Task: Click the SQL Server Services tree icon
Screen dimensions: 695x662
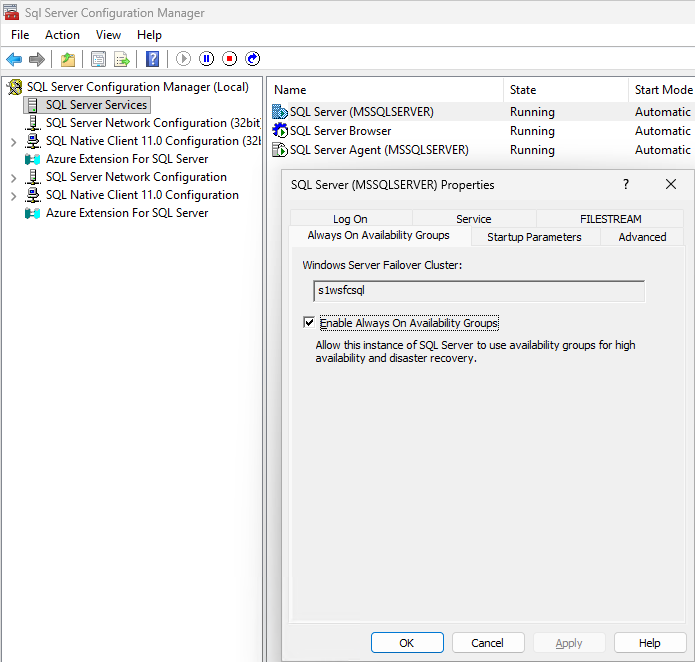Action: click(x=32, y=105)
